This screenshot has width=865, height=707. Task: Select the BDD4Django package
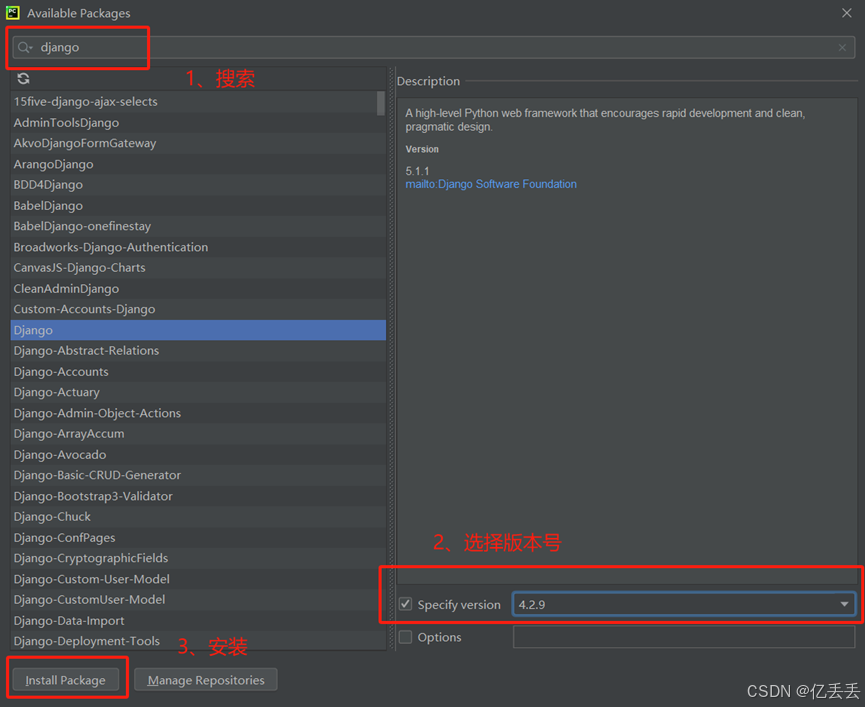coord(198,185)
